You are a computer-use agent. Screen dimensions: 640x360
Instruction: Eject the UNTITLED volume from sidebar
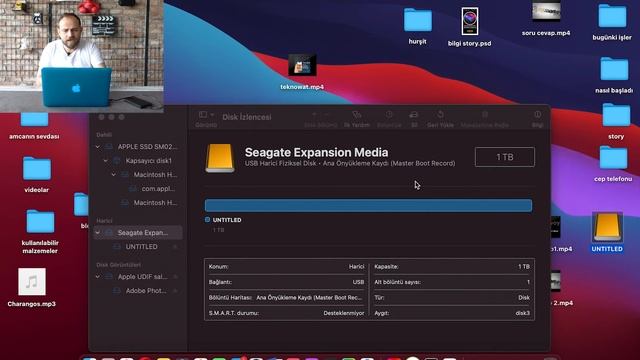[x=175, y=247]
